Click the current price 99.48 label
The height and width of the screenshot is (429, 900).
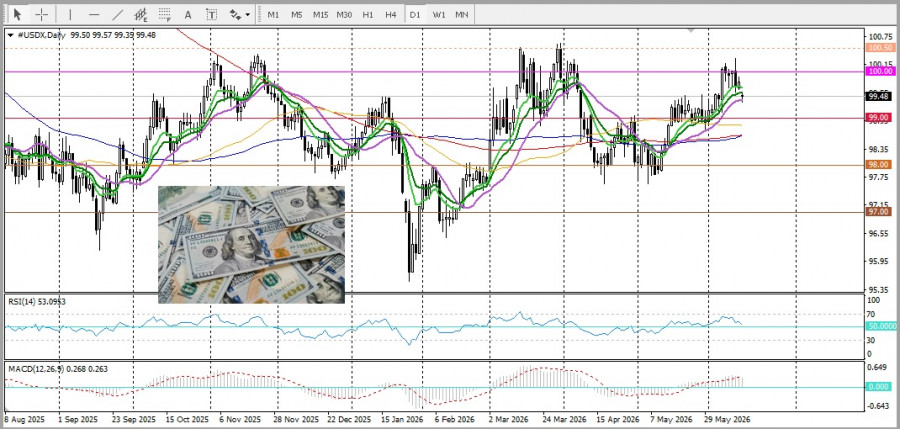point(879,96)
